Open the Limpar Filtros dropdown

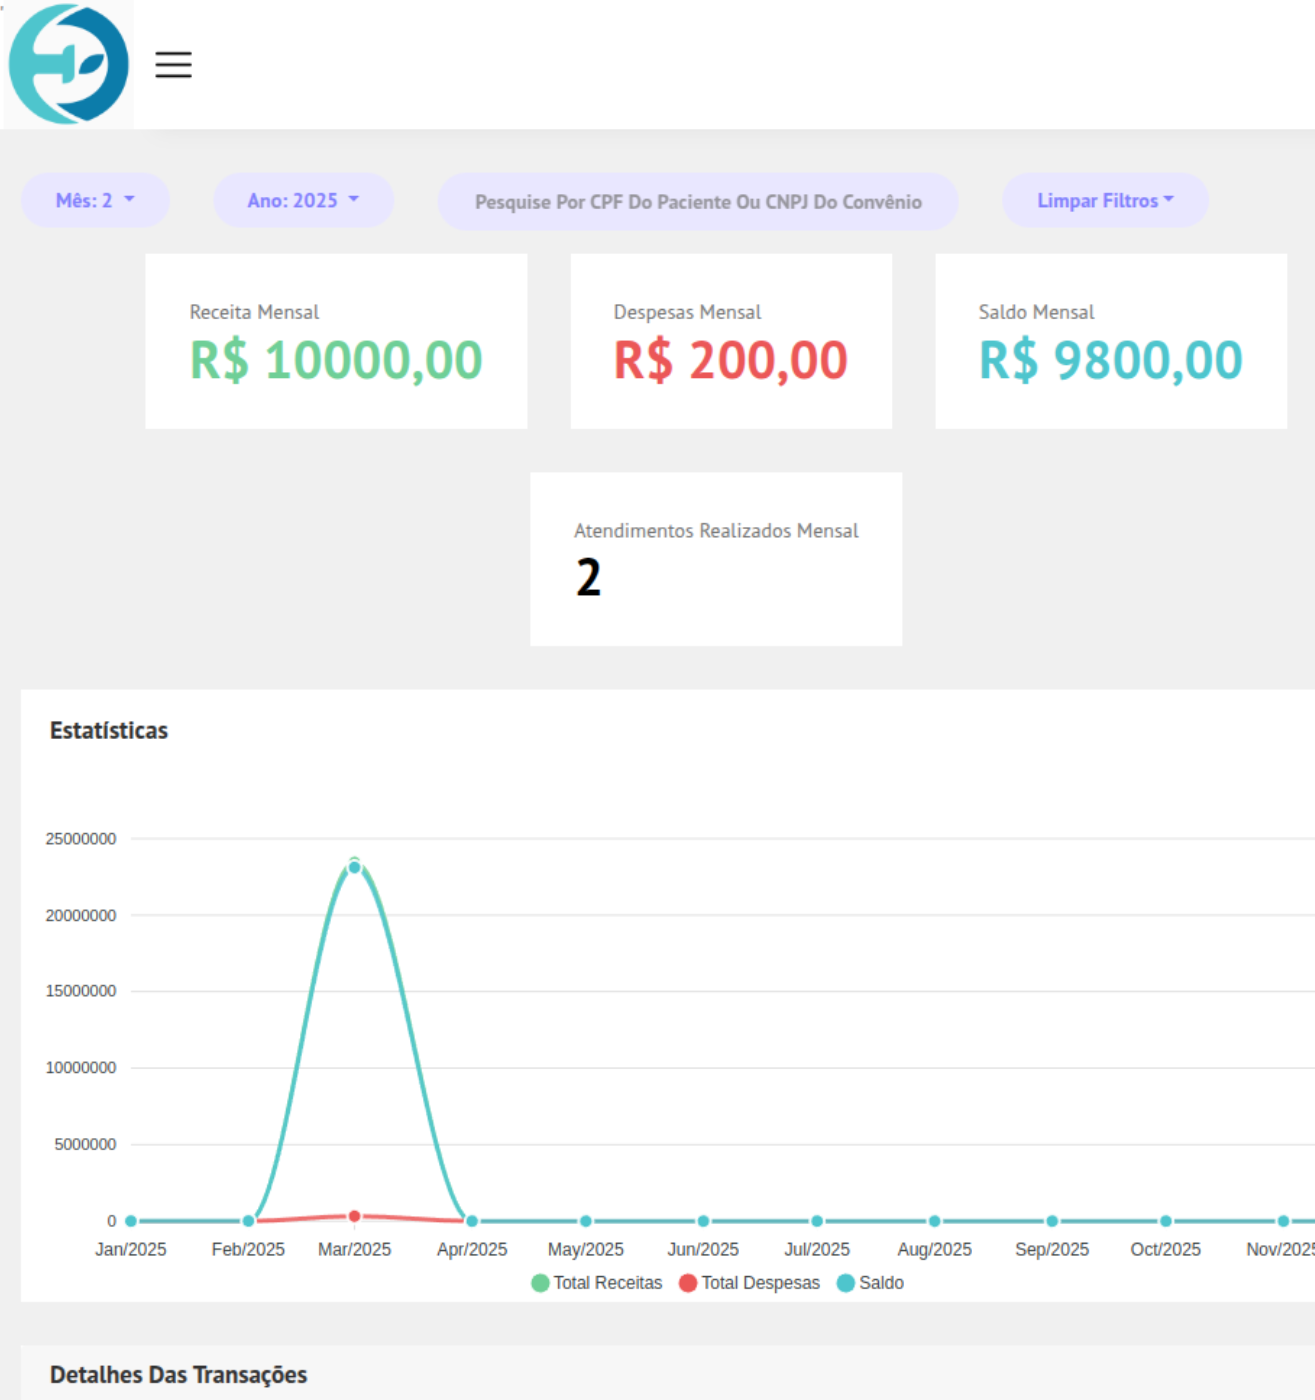tap(1105, 200)
